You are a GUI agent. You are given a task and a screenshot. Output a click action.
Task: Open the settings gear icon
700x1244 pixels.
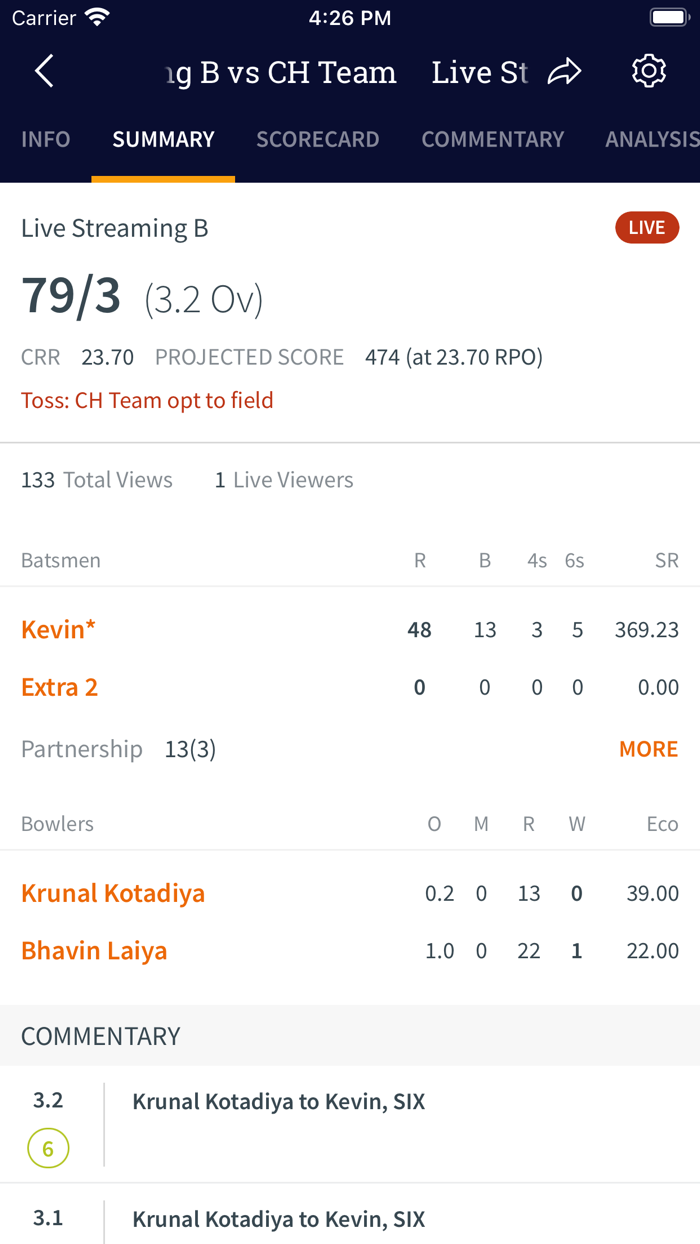[x=649, y=72]
